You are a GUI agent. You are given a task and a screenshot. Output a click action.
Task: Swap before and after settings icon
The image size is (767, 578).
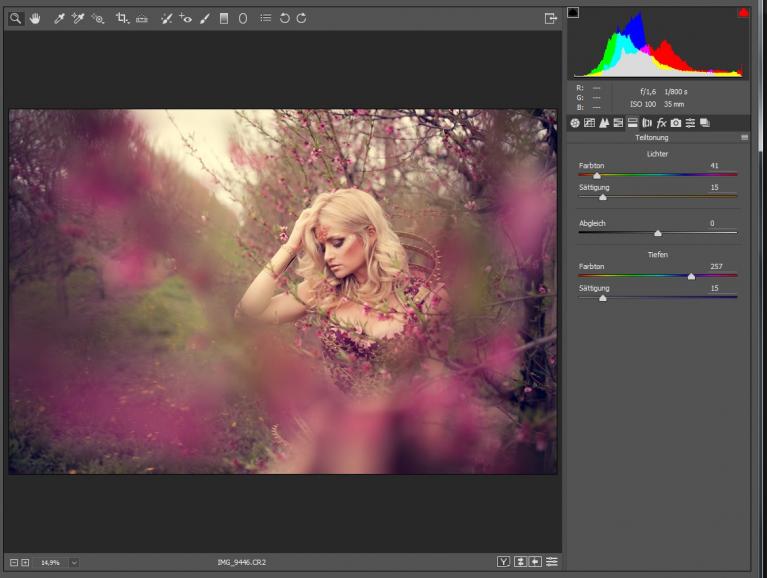coord(520,562)
